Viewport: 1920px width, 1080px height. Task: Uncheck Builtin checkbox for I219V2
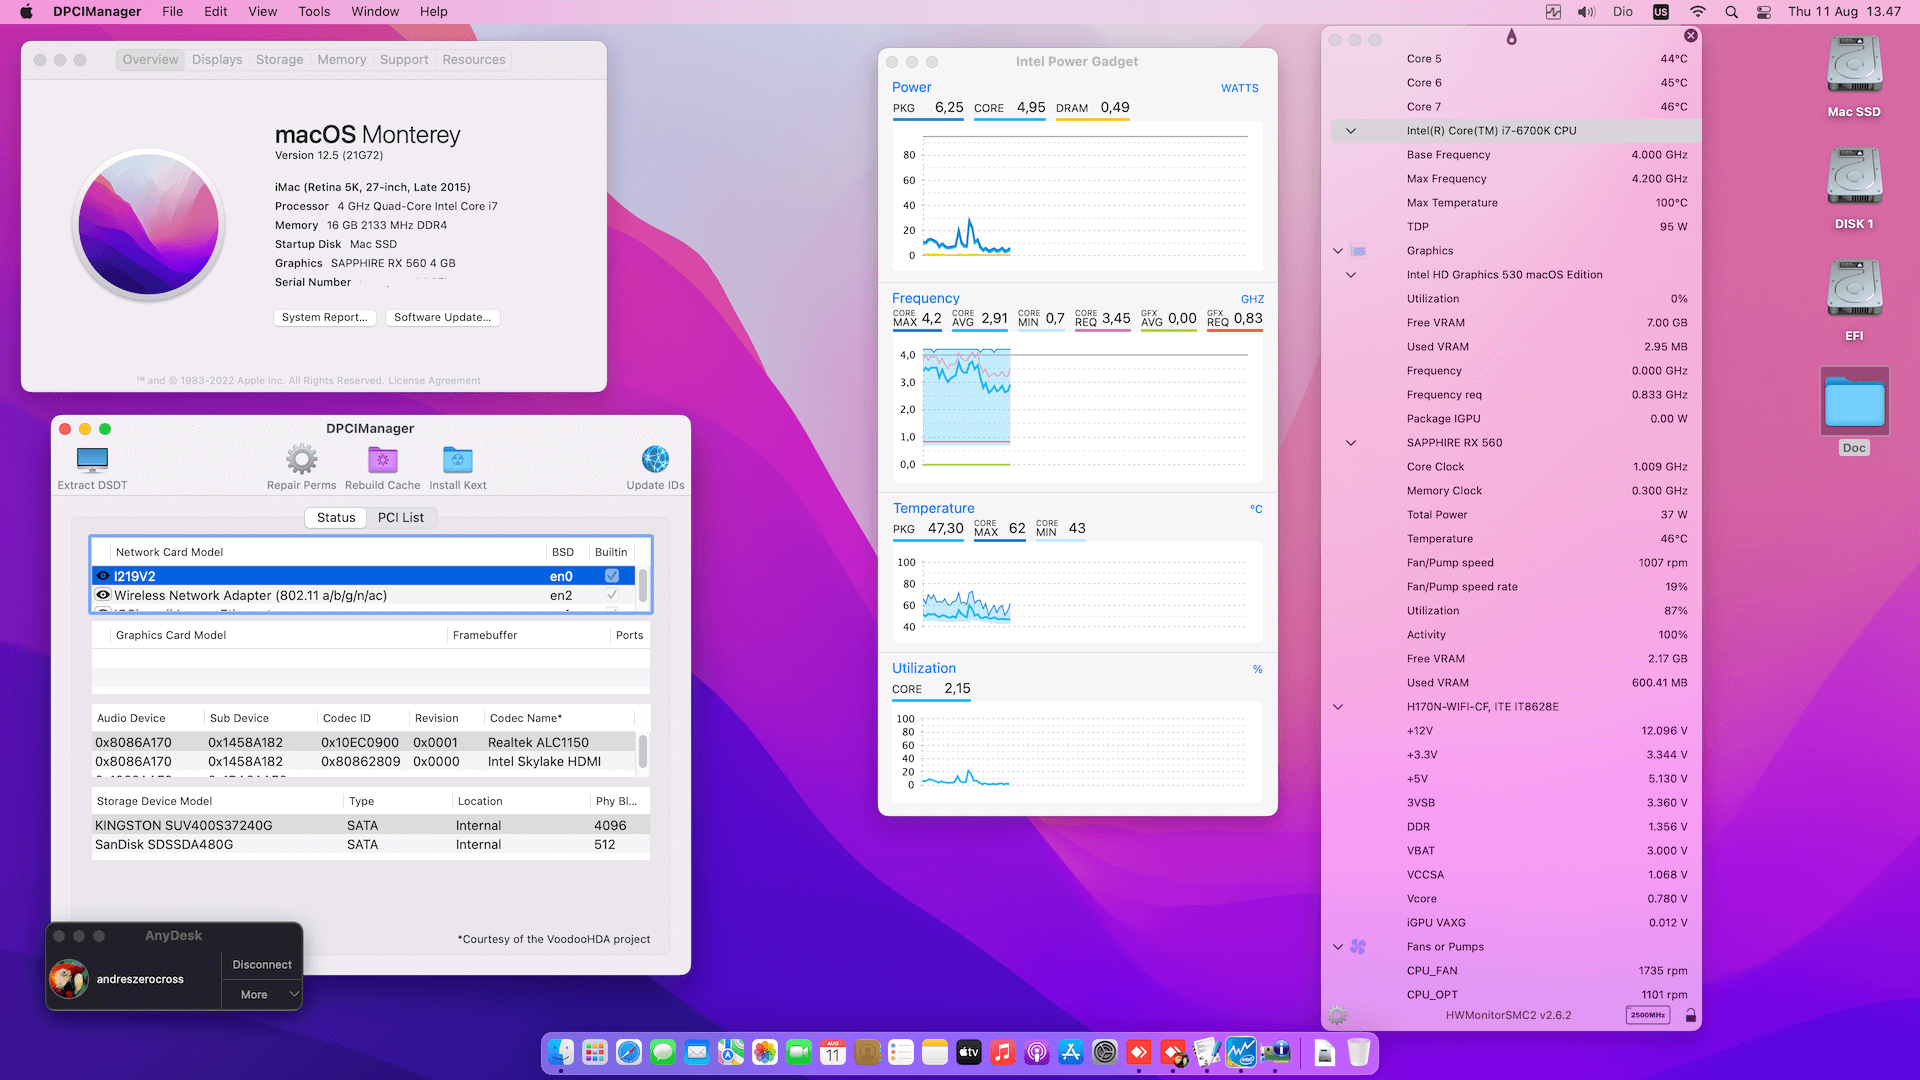click(612, 576)
